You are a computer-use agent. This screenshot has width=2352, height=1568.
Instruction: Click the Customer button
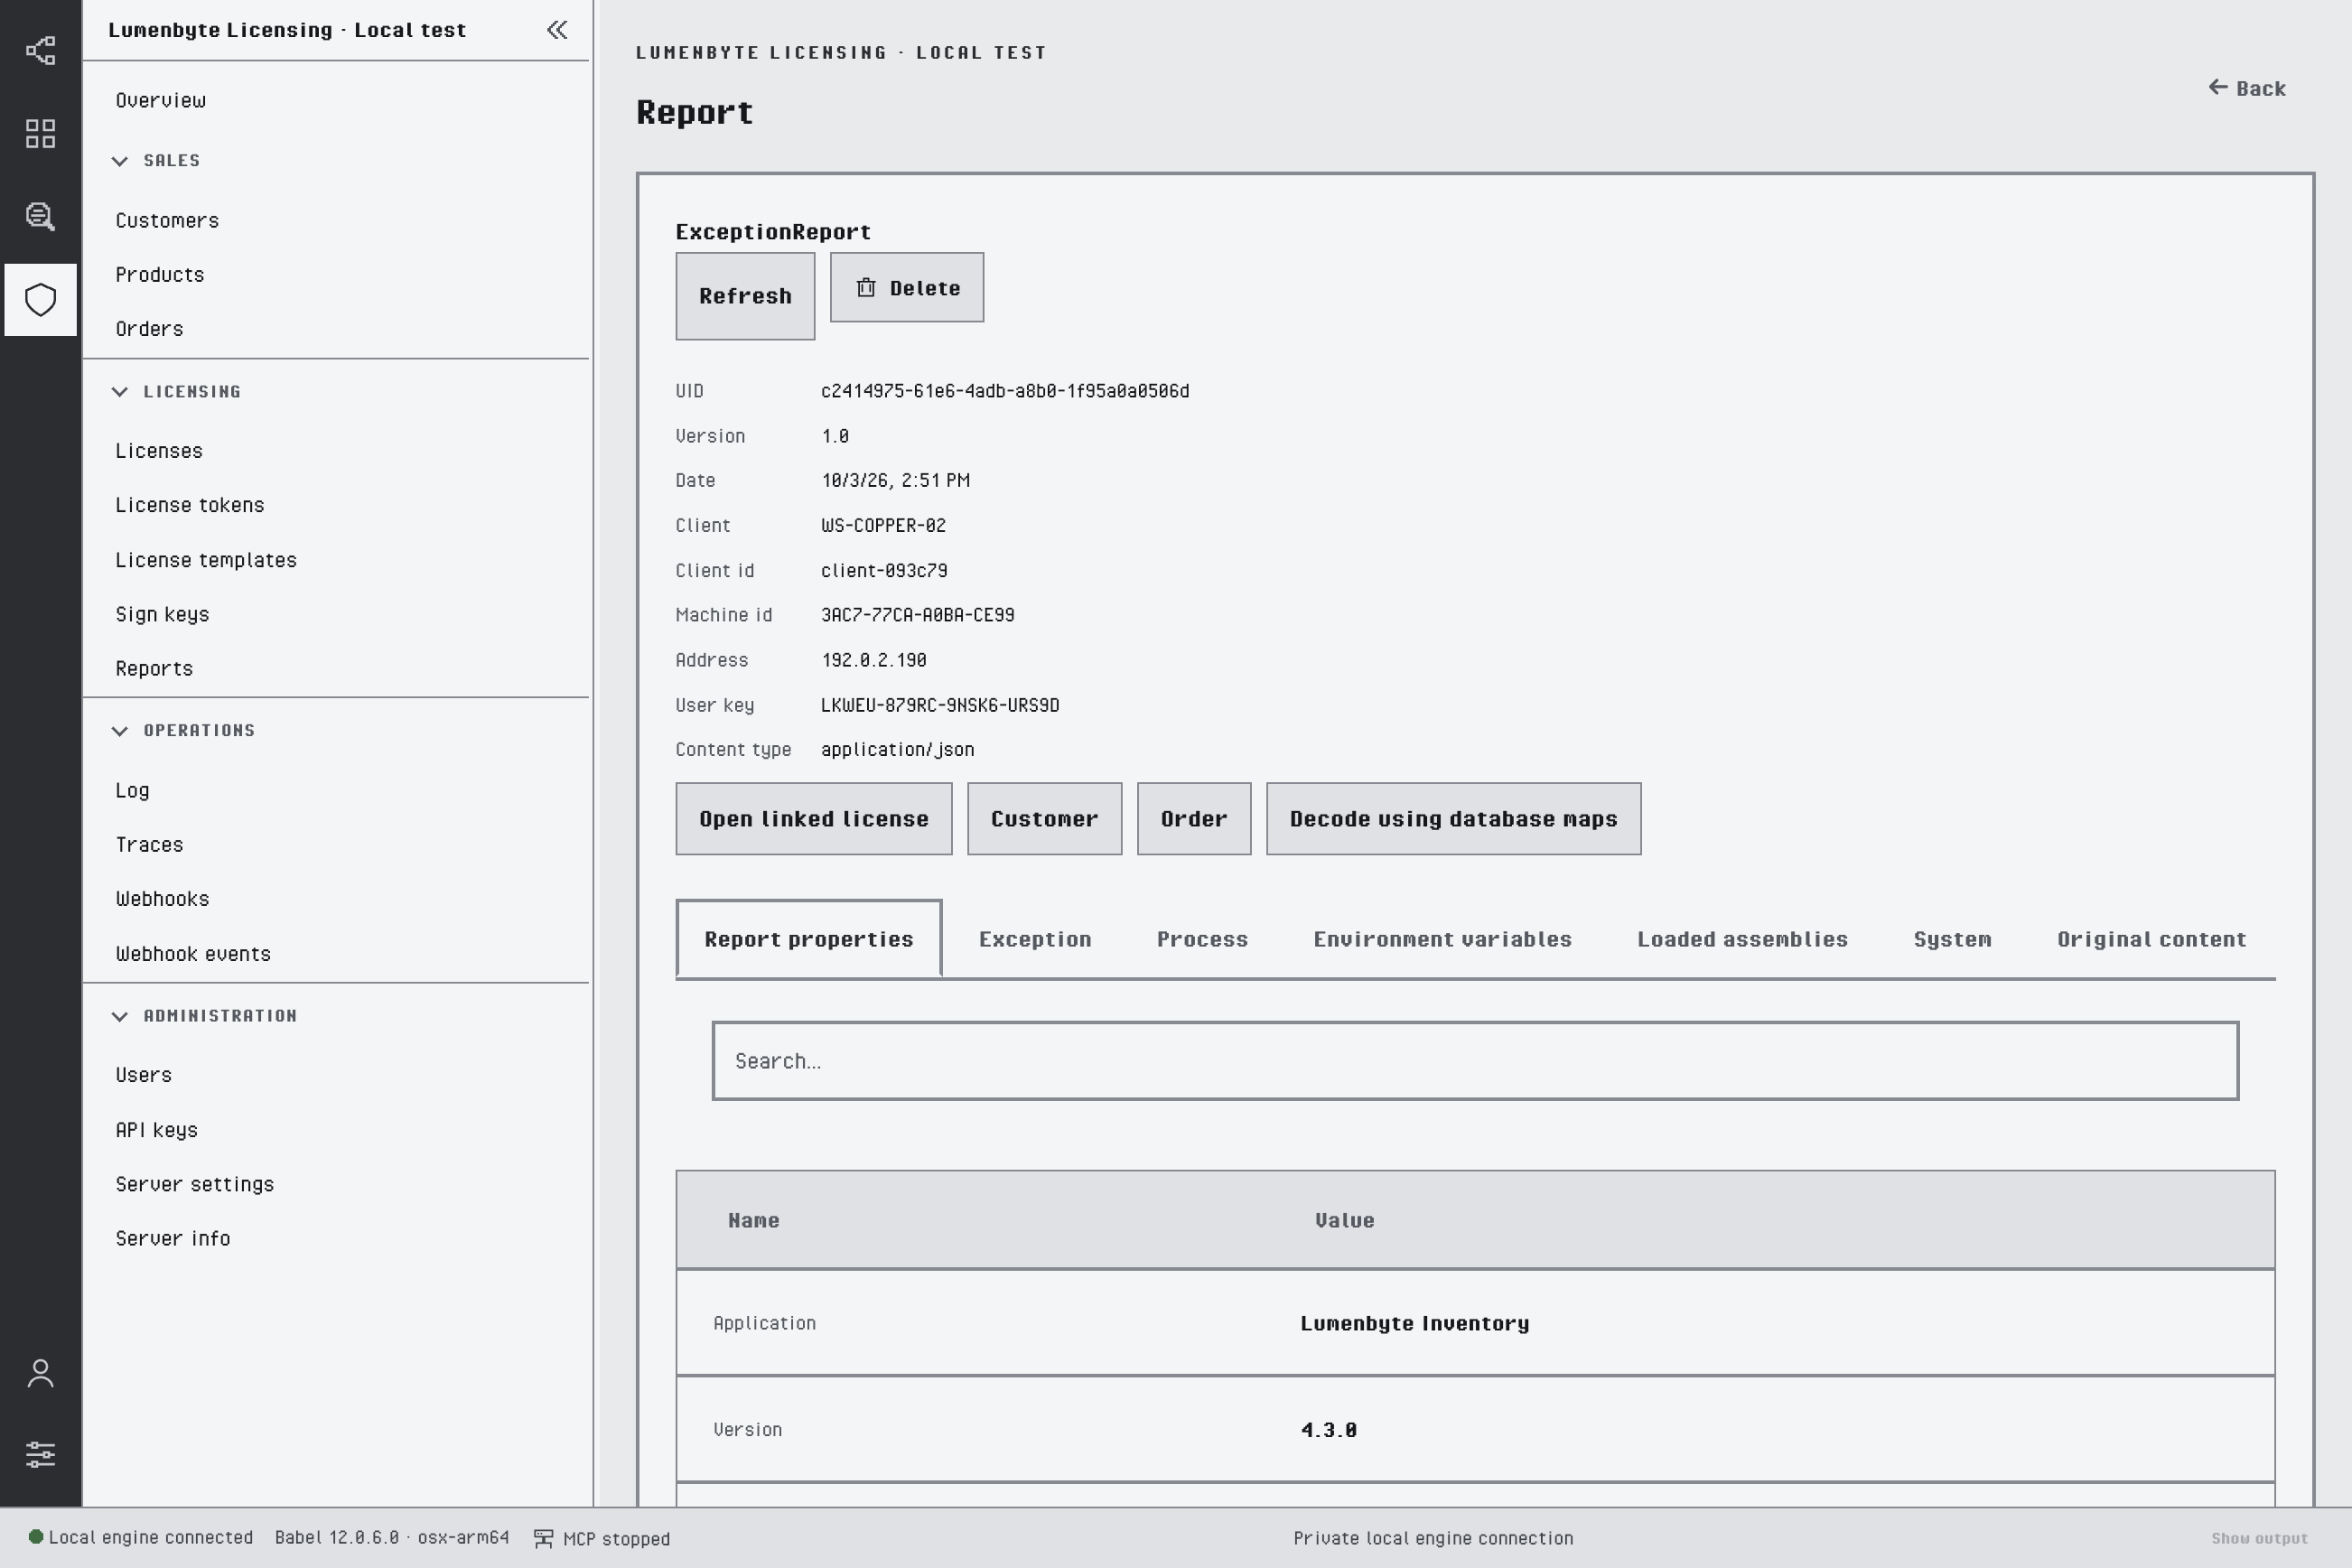click(x=1044, y=819)
